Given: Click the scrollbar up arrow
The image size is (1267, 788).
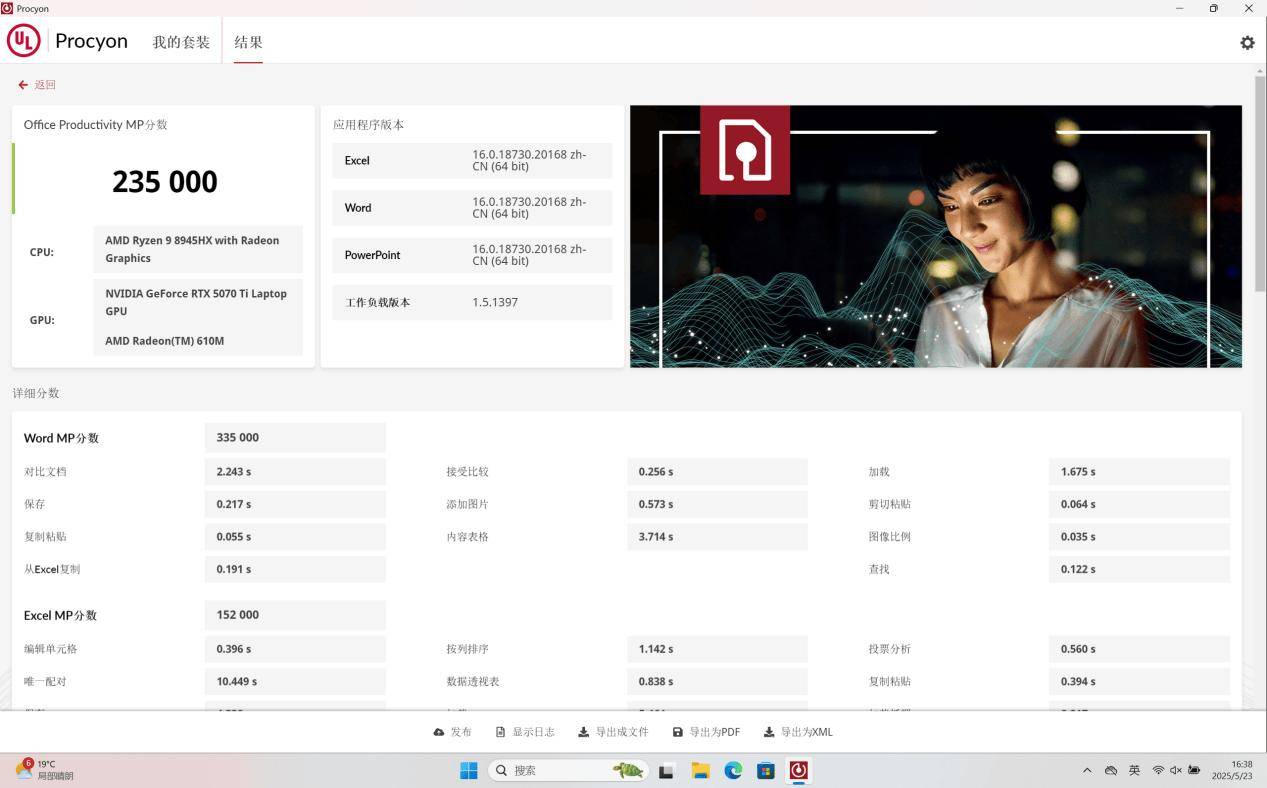Looking at the screenshot, I should tap(1260, 71).
